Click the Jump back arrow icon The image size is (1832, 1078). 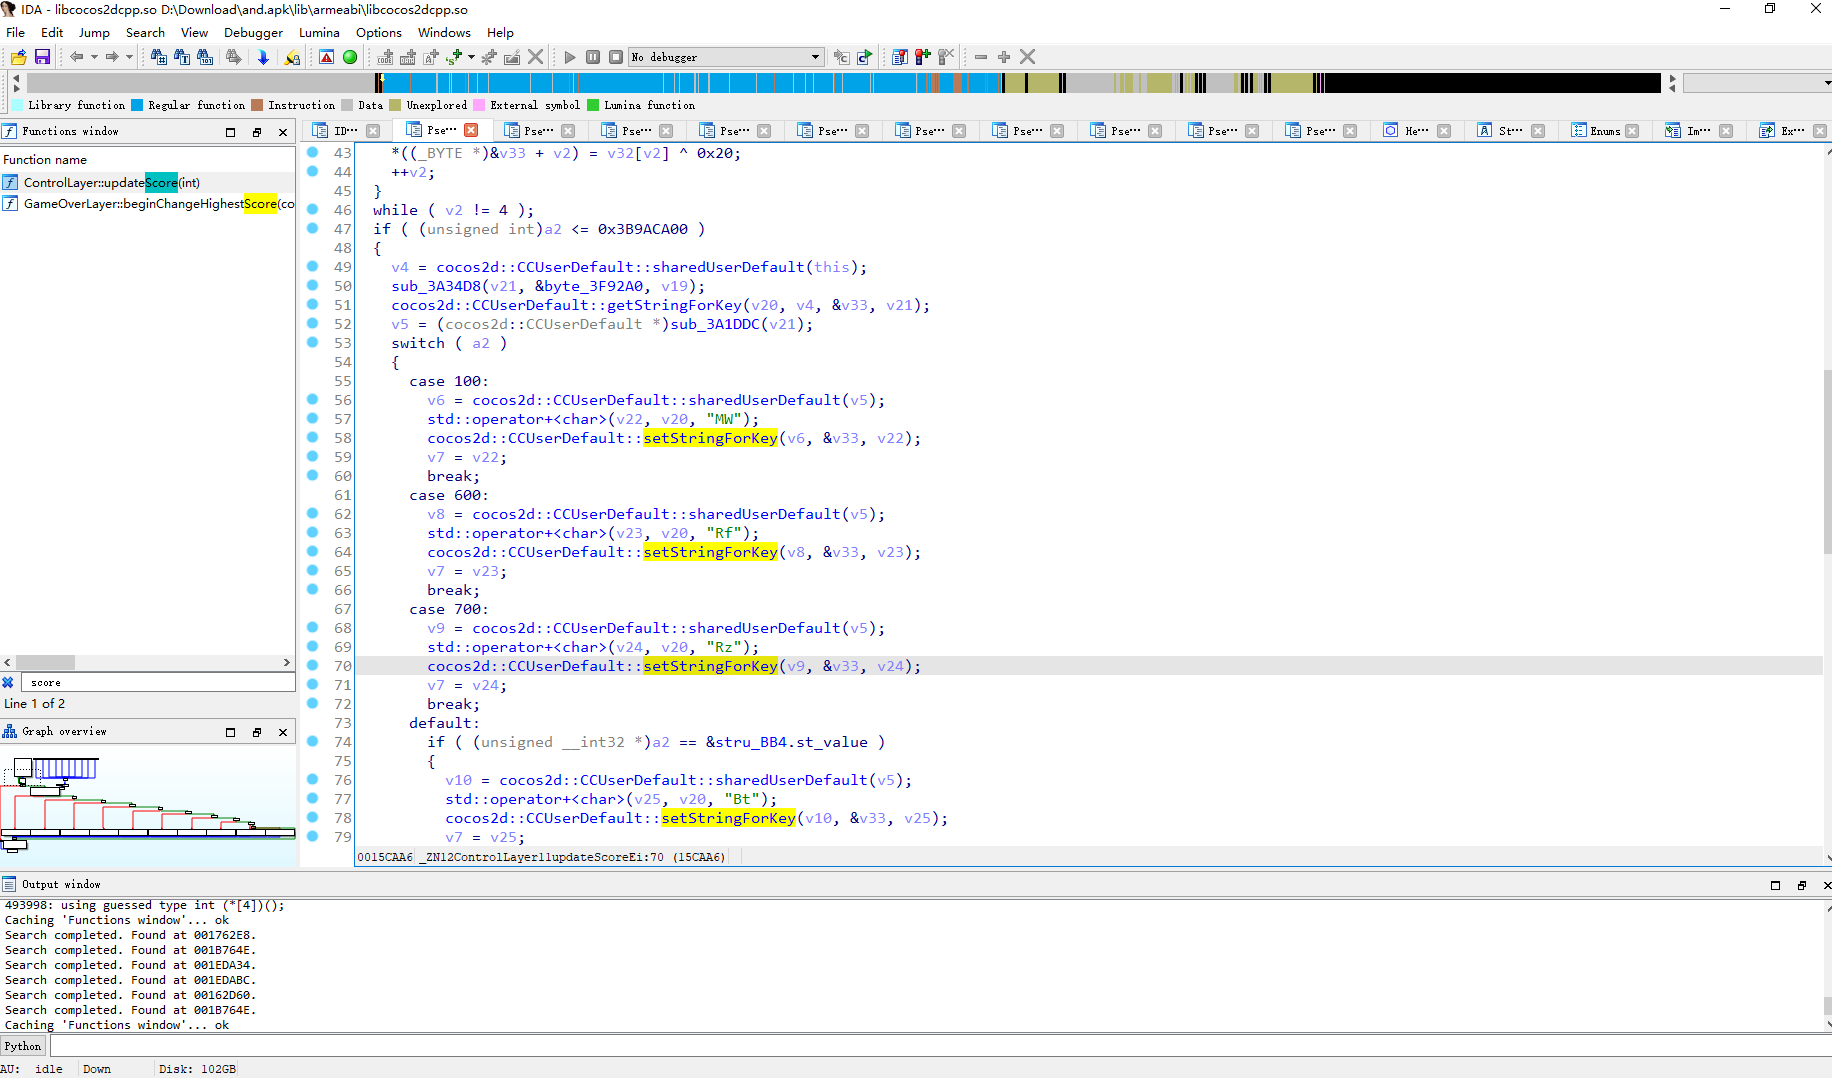point(76,57)
